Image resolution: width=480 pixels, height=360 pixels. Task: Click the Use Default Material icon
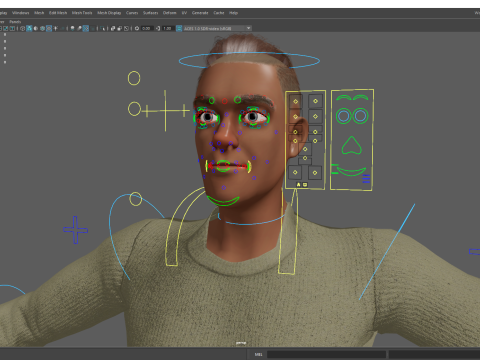pos(36,28)
